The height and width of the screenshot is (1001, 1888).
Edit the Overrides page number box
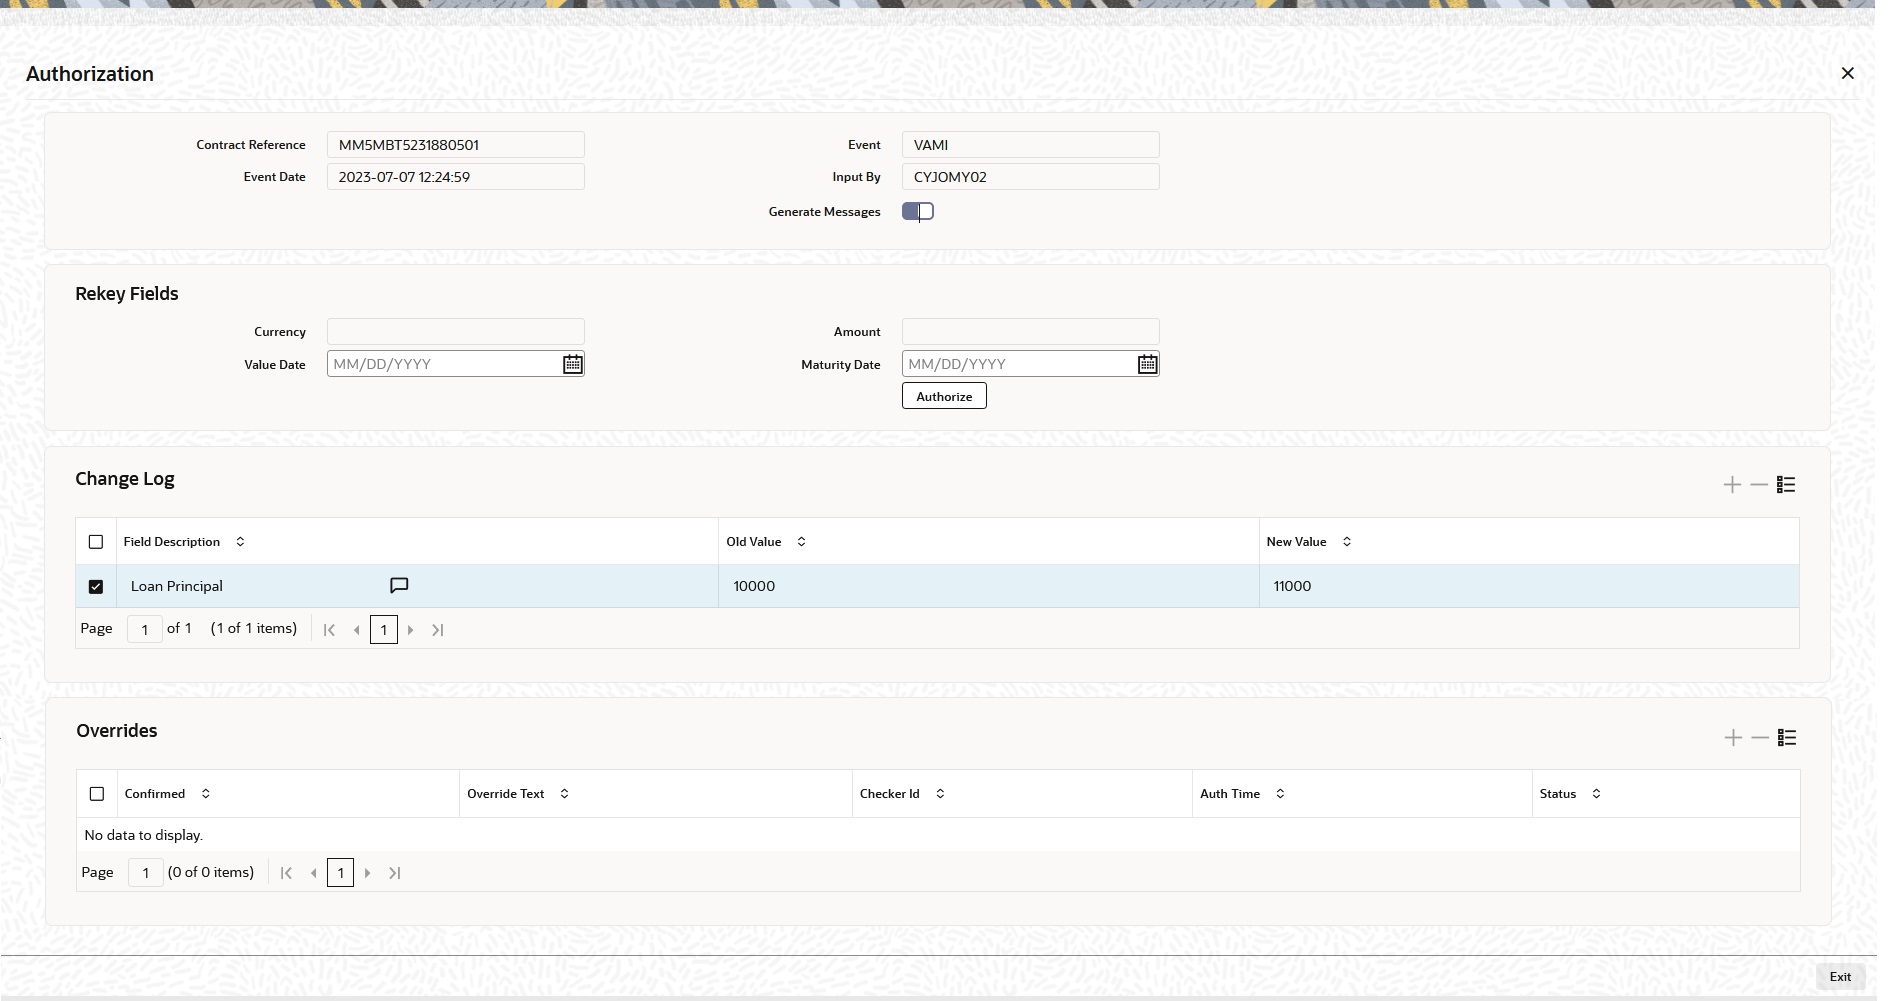[146, 873]
